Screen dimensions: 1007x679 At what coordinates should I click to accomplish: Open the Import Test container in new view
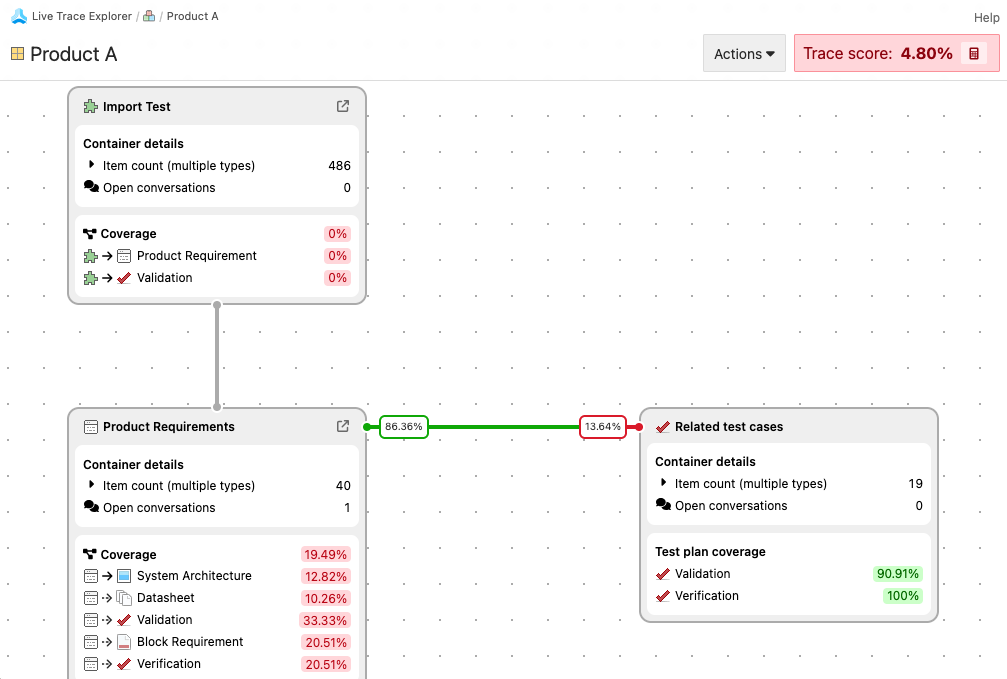(x=343, y=106)
